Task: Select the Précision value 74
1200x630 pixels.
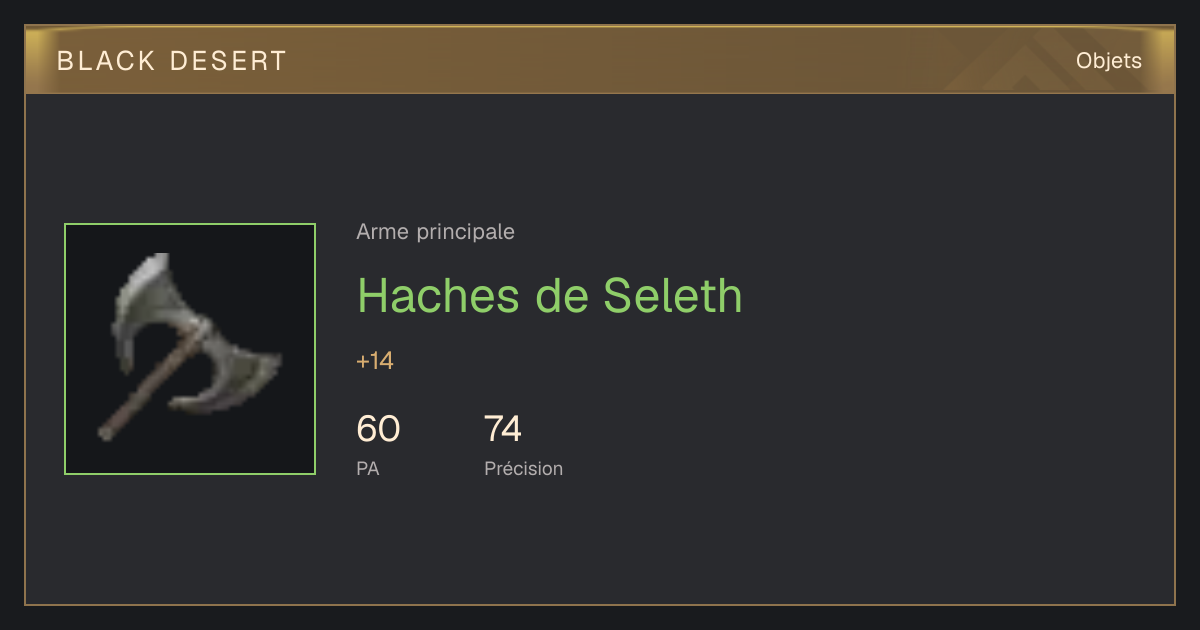Action: (503, 429)
